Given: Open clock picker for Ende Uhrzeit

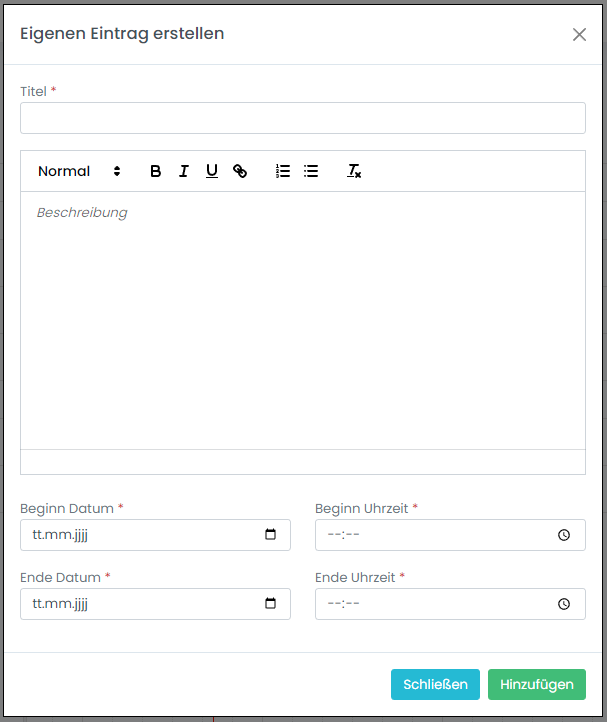Looking at the screenshot, I should pos(564,604).
